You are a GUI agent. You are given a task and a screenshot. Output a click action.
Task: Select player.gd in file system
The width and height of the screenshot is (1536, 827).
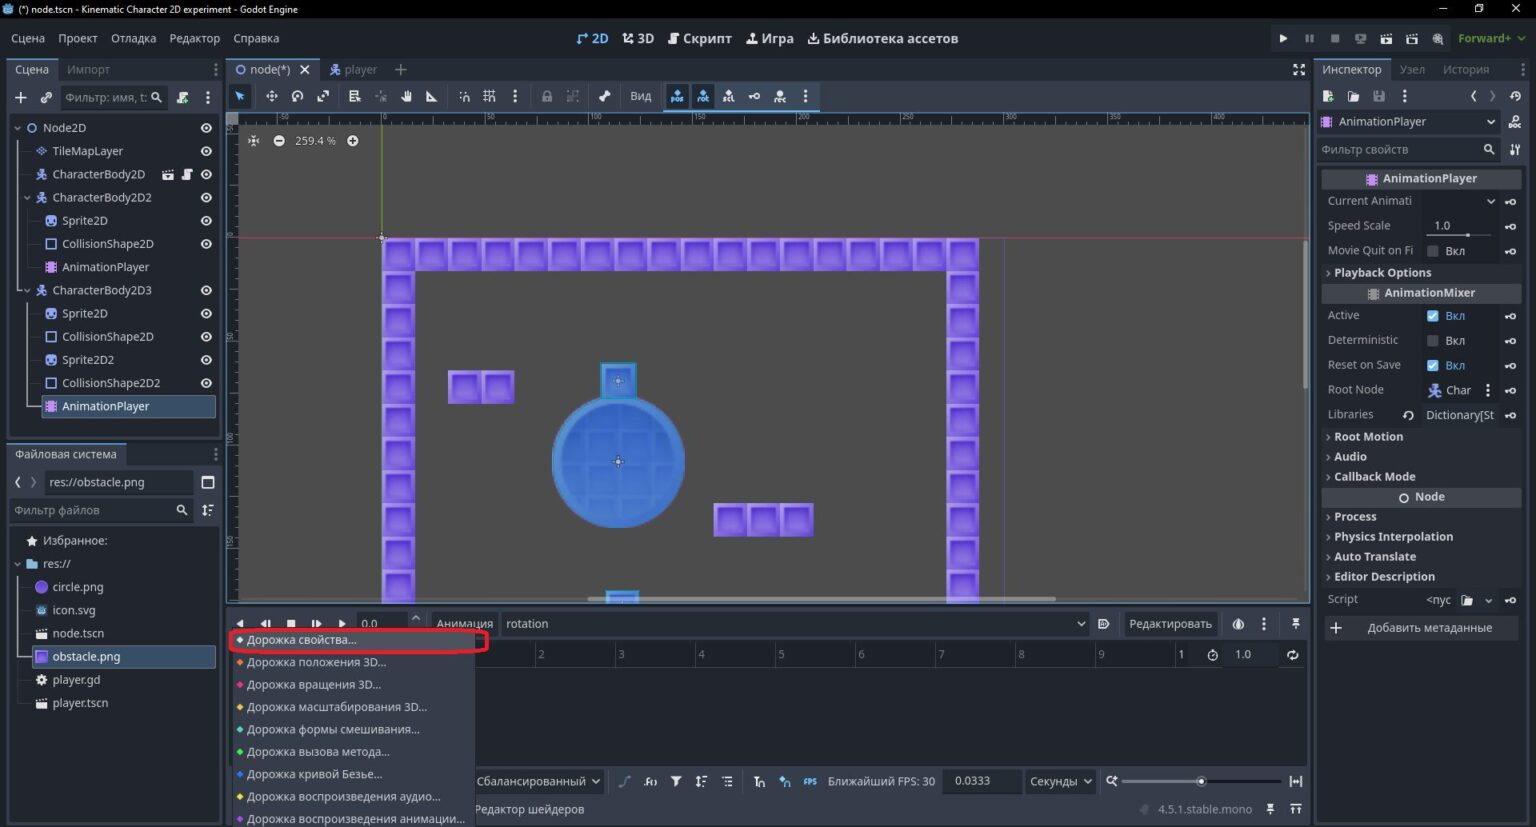pyautogui.click(x=76, y=680)
